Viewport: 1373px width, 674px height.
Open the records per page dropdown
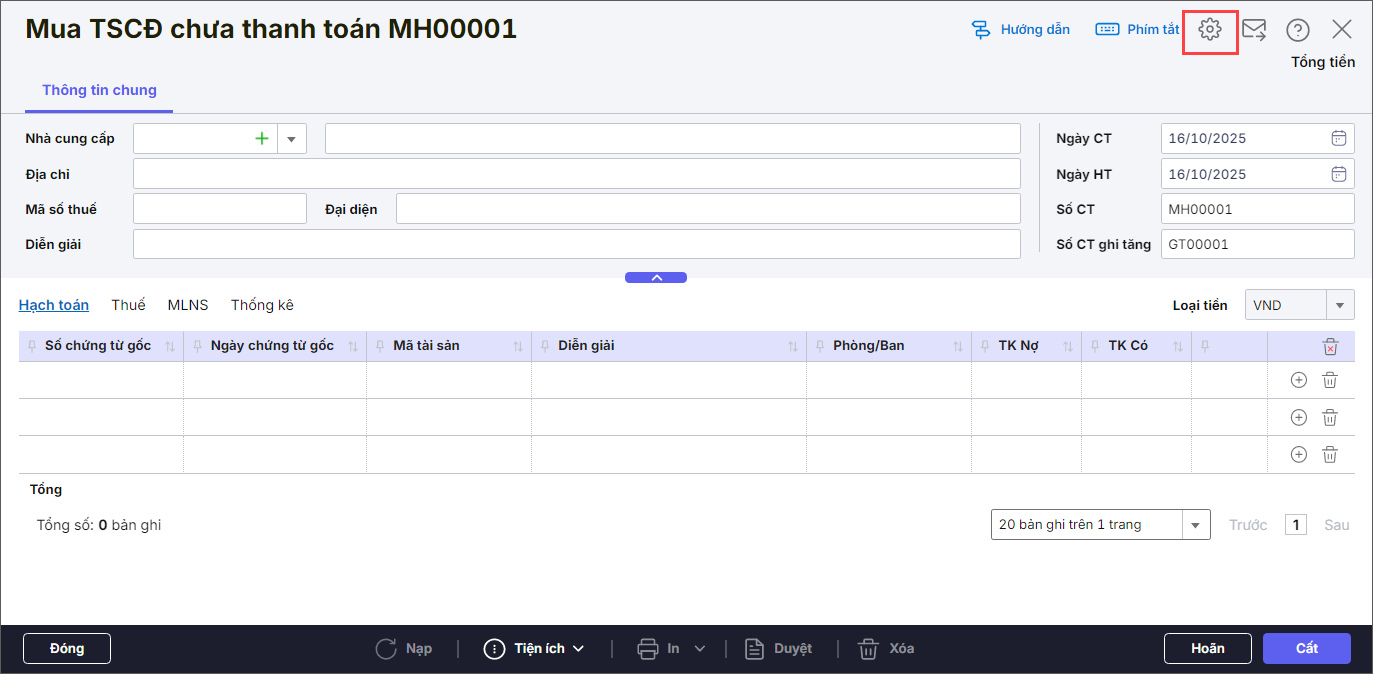[1195, 525]
